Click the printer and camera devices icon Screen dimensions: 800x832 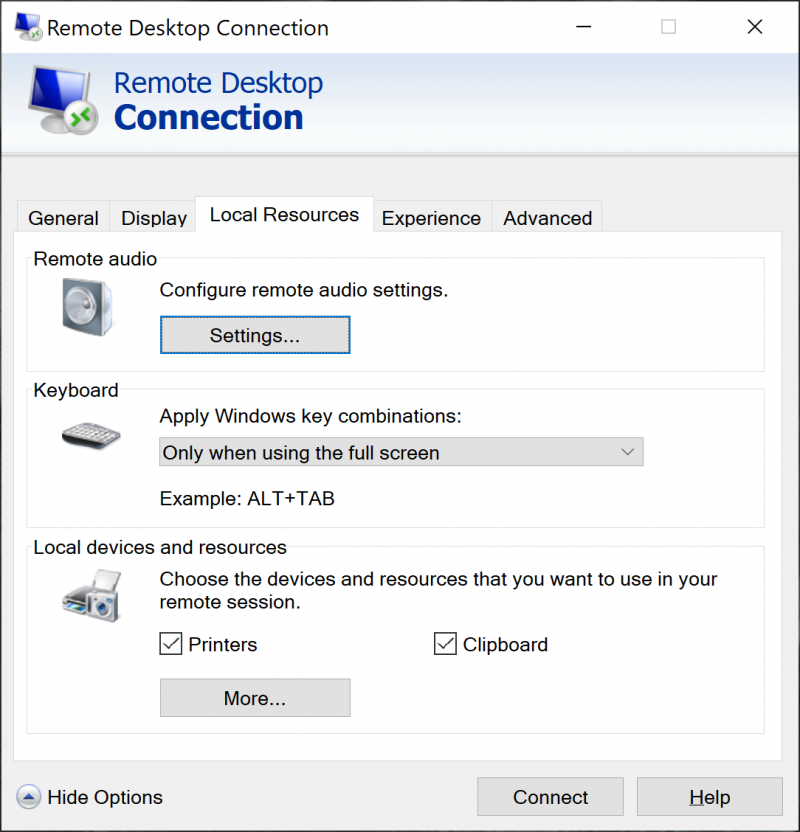click(92, 595)
